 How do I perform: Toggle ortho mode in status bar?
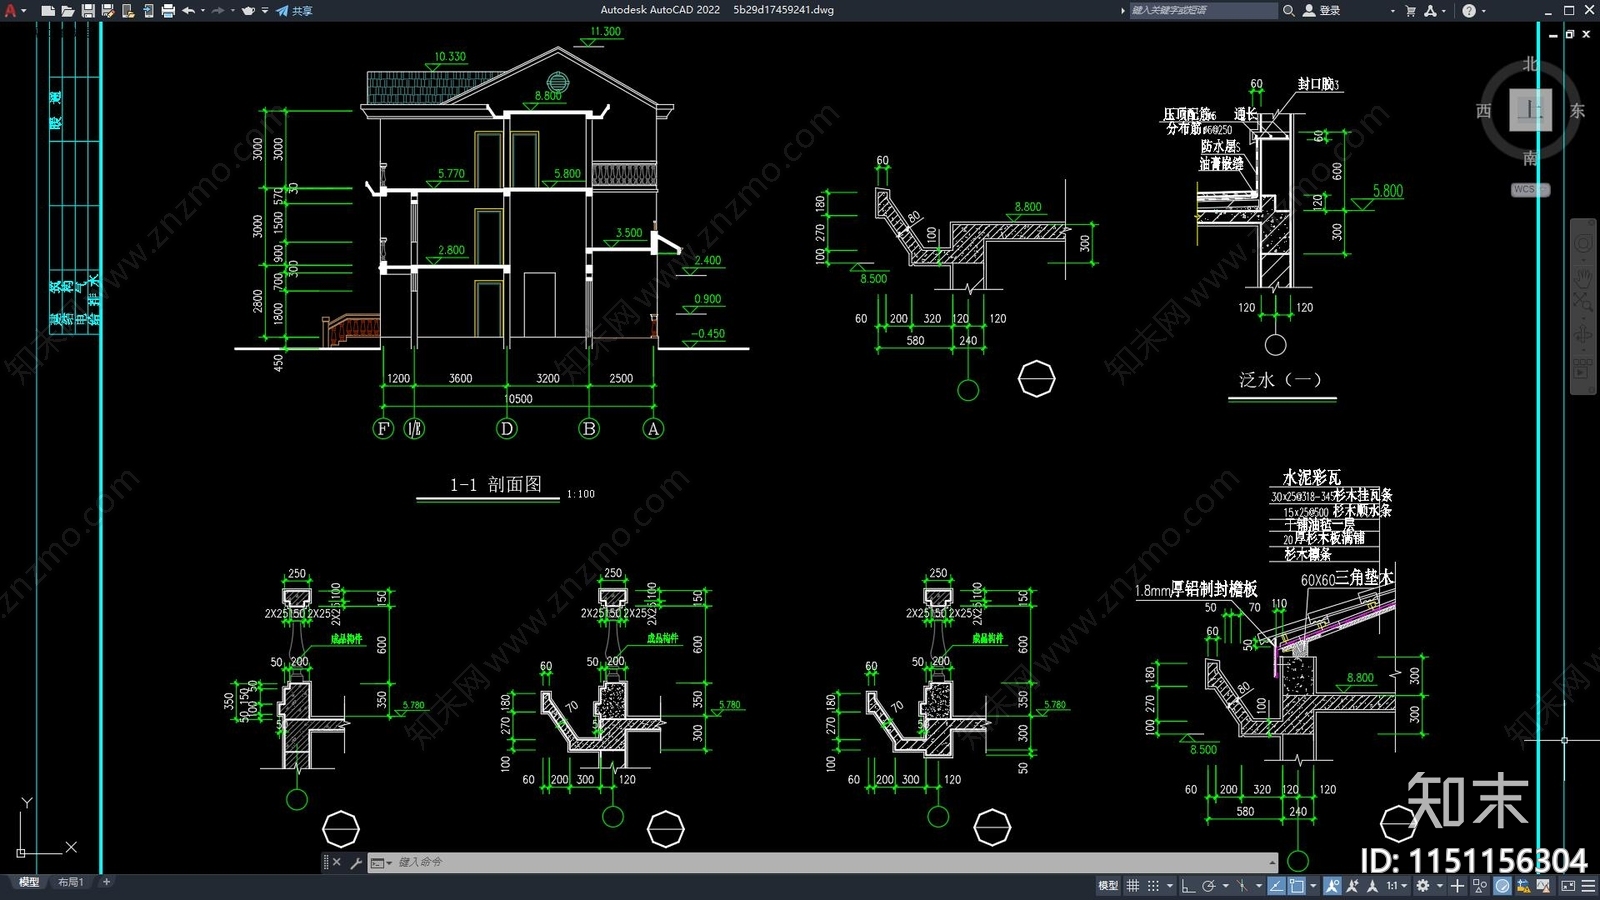(1188, 886)
